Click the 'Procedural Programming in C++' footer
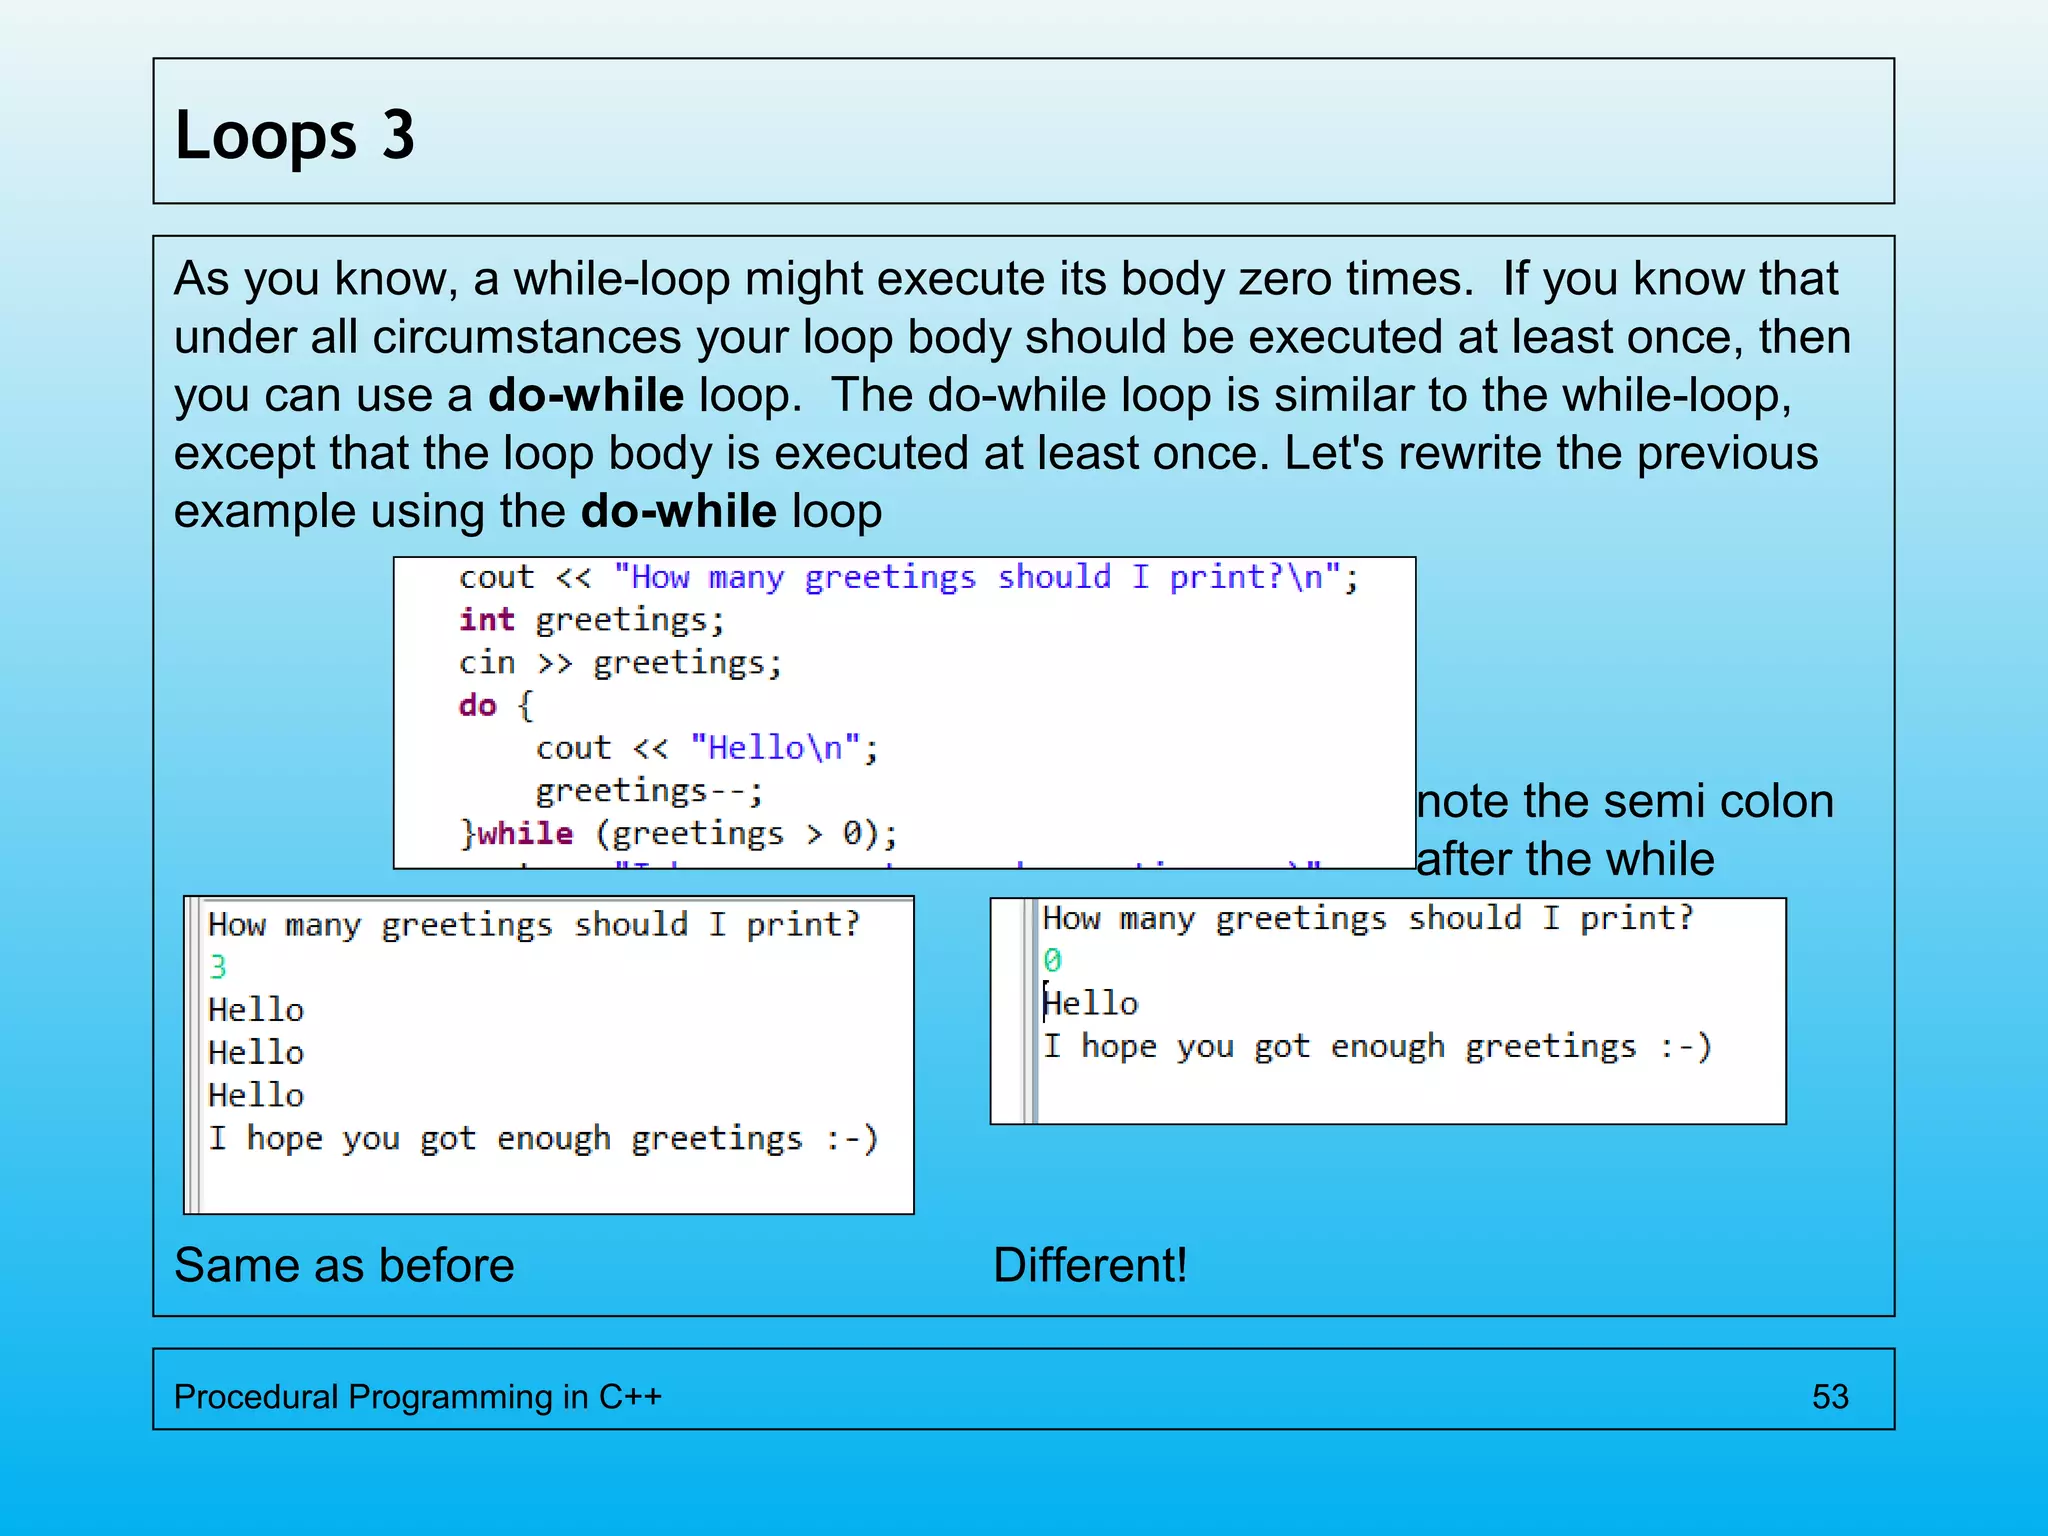 click(418, 1396)
